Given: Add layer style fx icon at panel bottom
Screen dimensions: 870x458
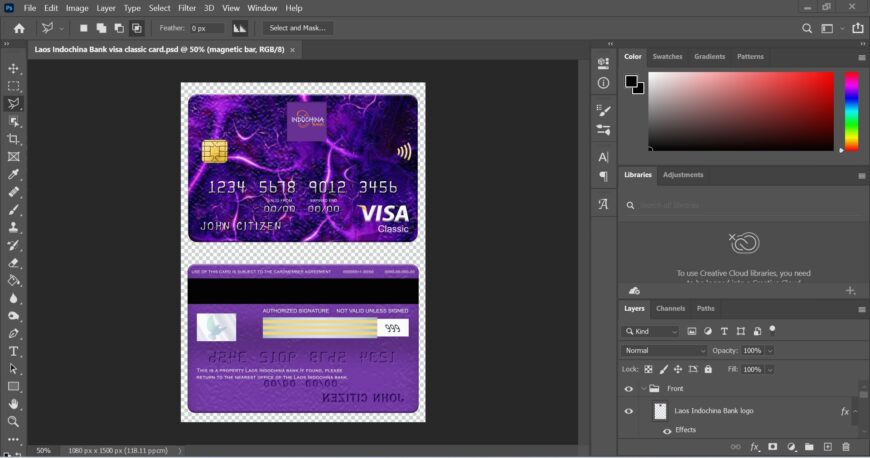Looking at the screenshot, I should 755,446.
